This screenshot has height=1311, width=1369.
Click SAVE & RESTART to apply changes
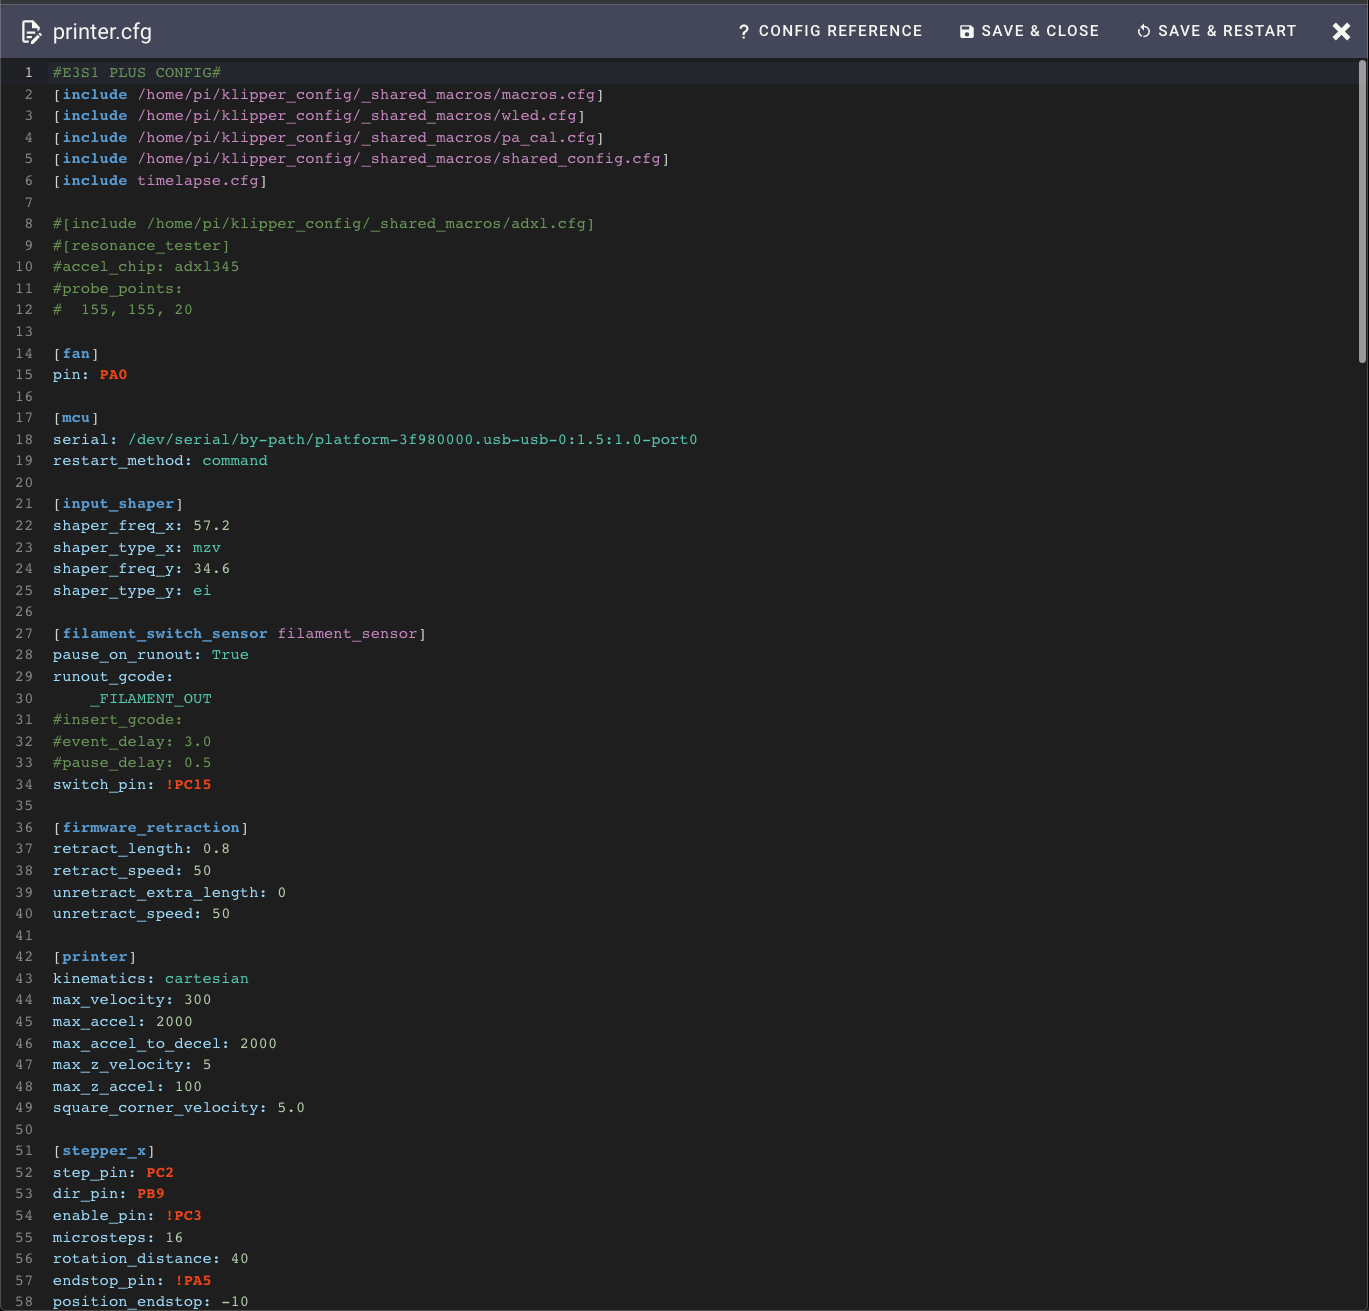[1228, 31]
